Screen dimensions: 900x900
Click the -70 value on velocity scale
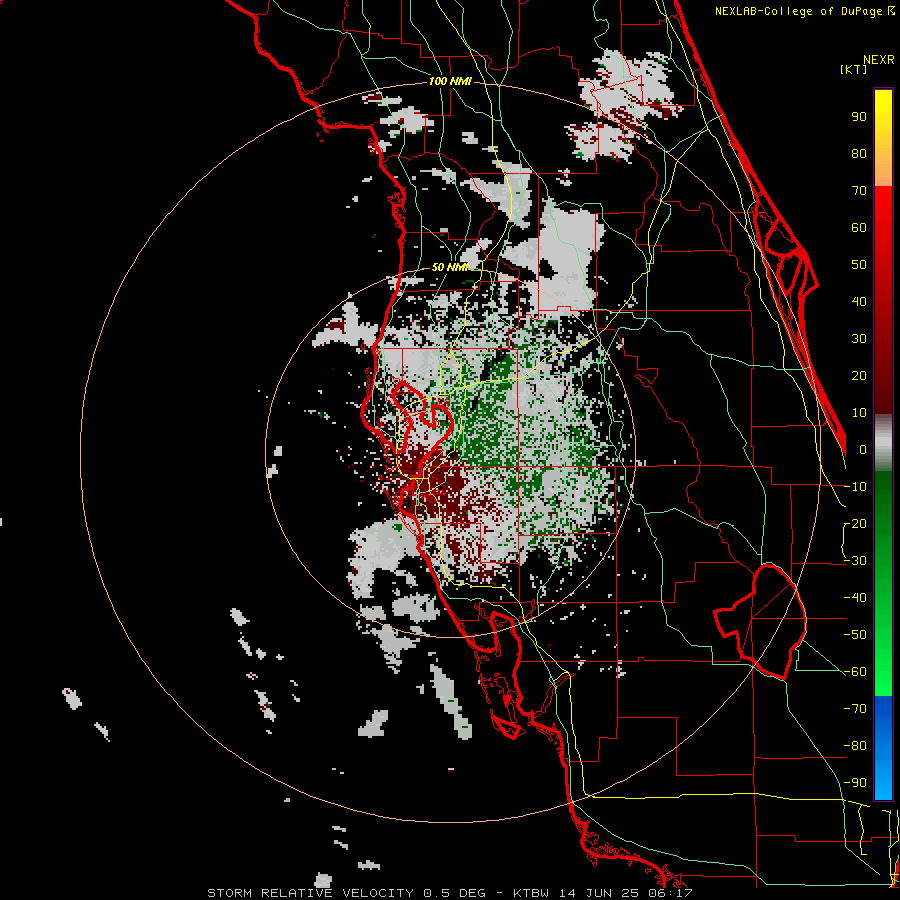point(855,708)
